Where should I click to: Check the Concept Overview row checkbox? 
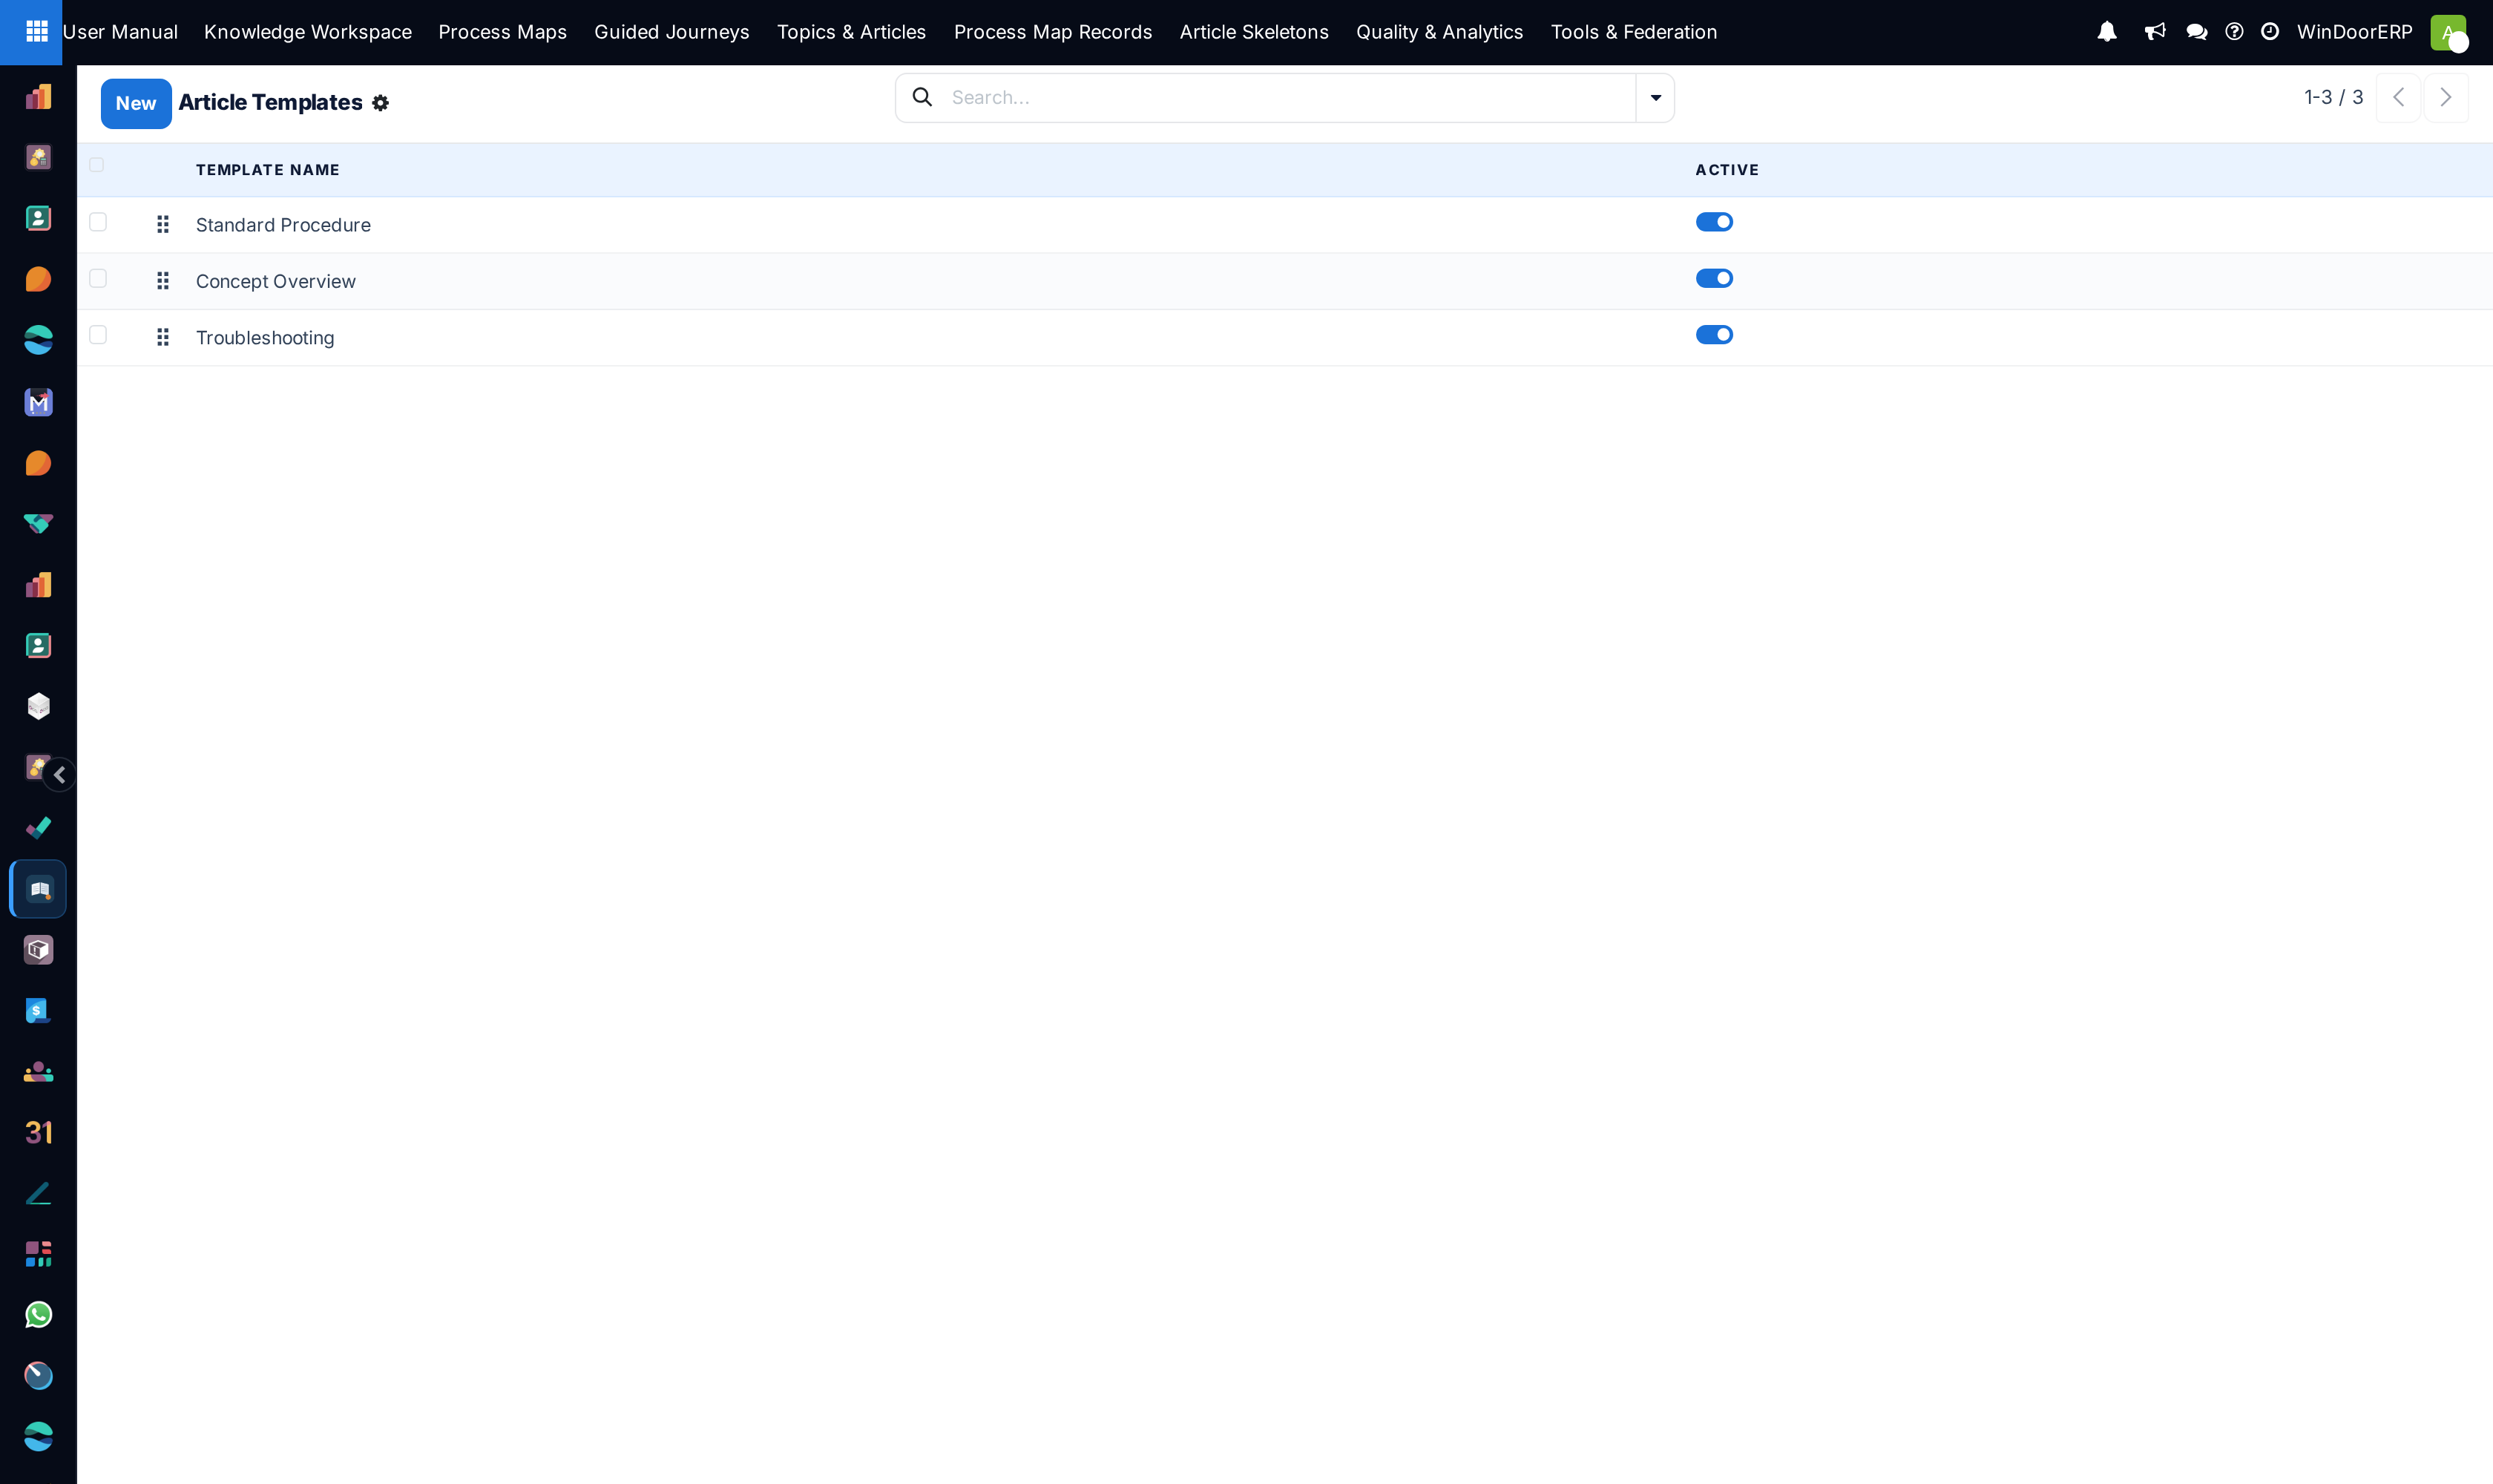(98, 278)
